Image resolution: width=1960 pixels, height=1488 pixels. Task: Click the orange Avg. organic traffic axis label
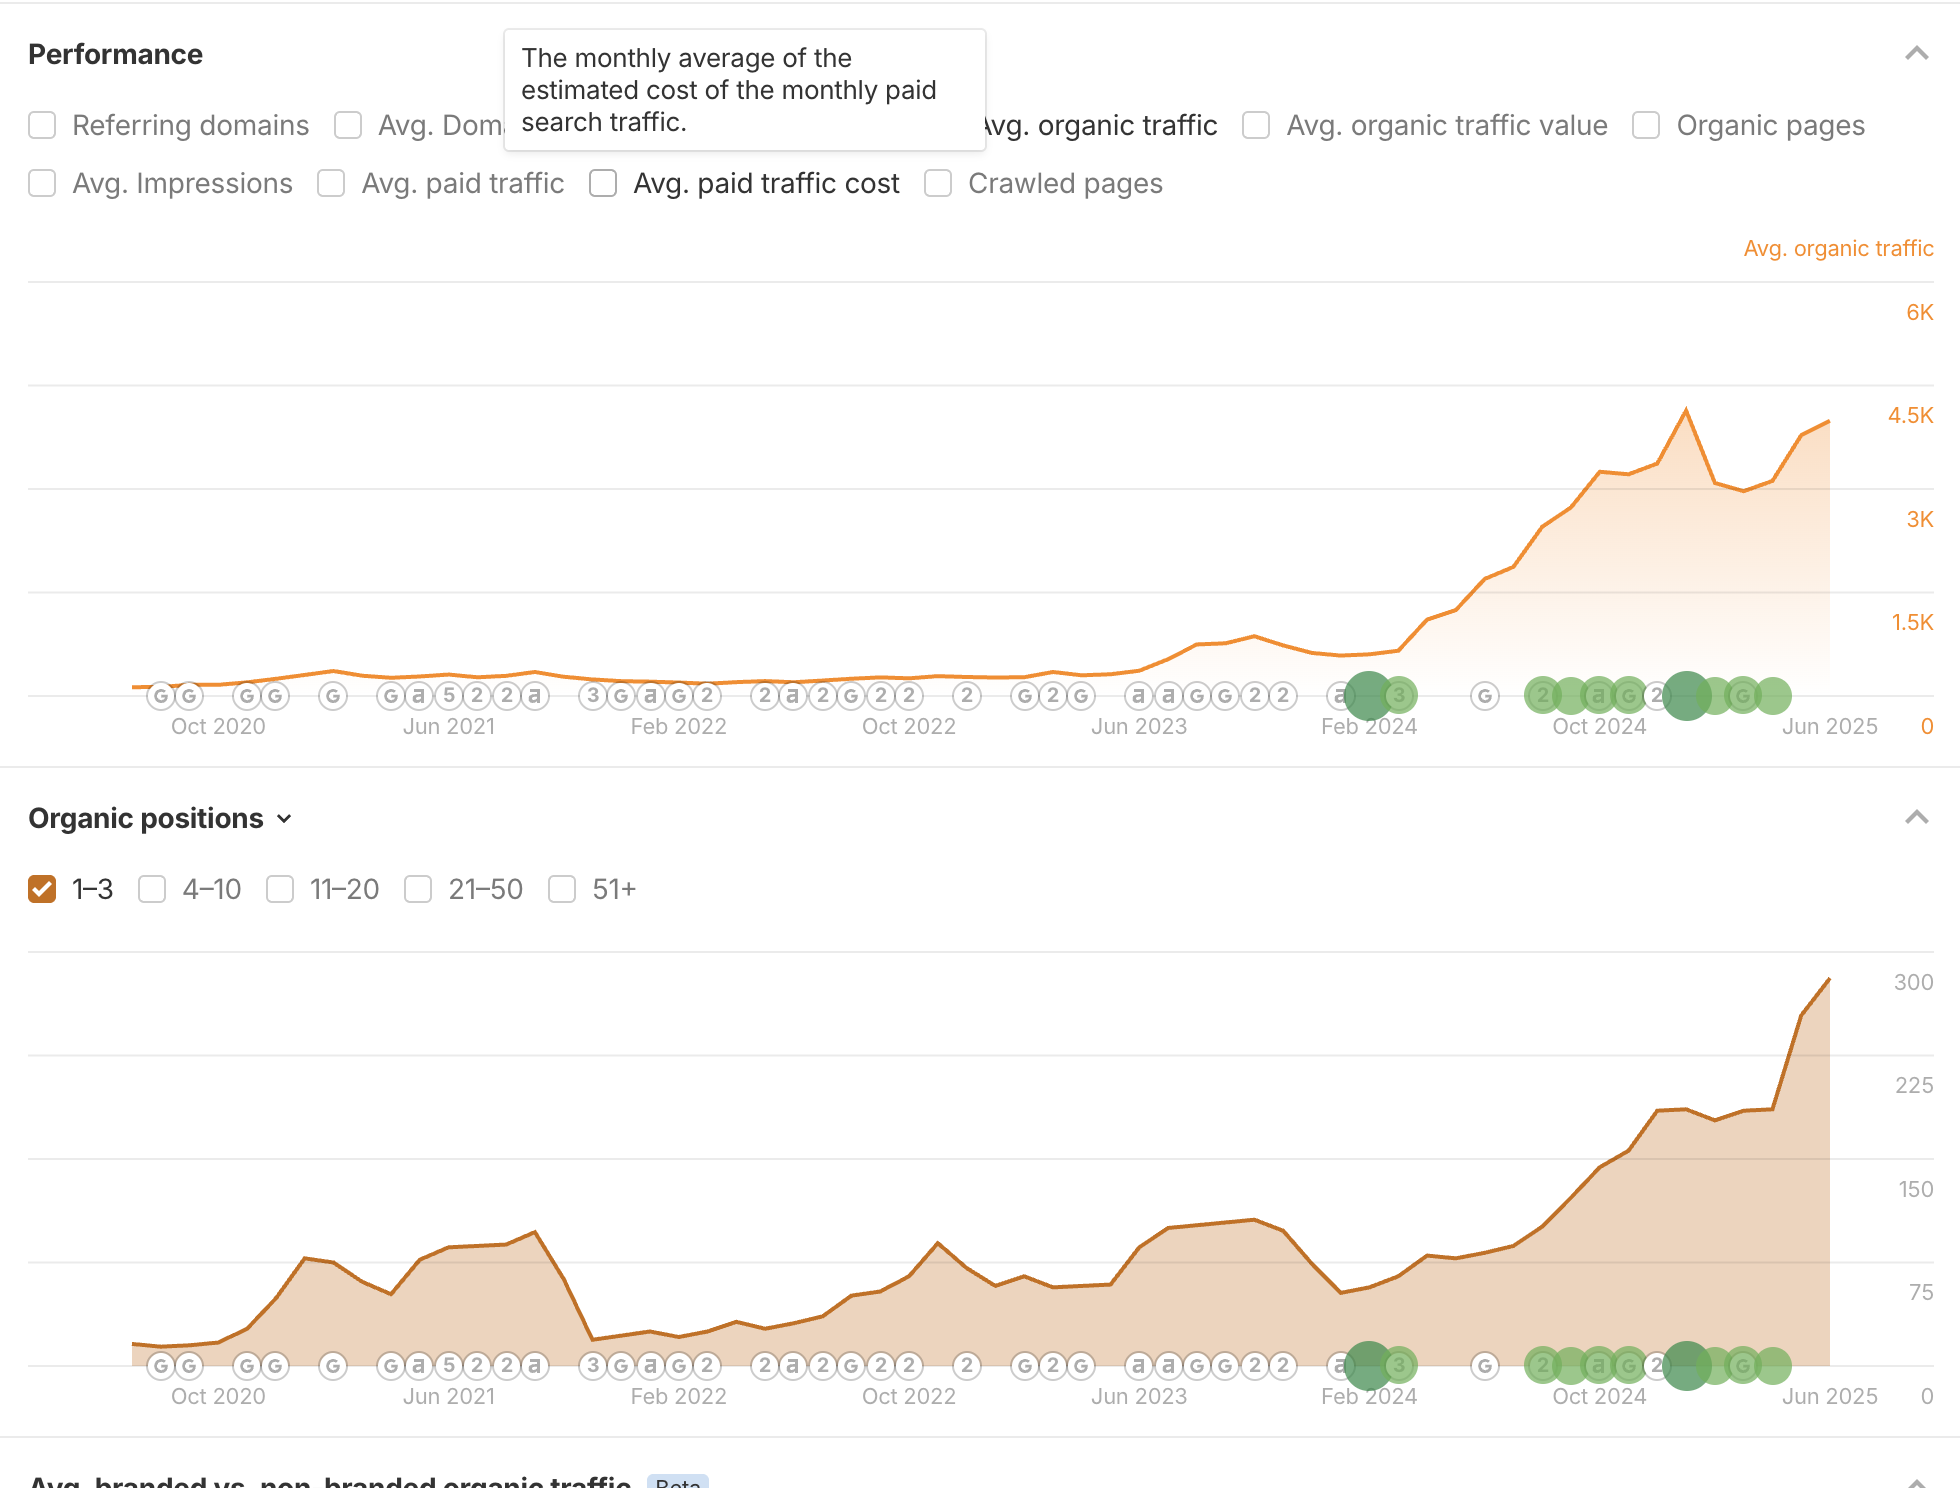click(1838, 248)
